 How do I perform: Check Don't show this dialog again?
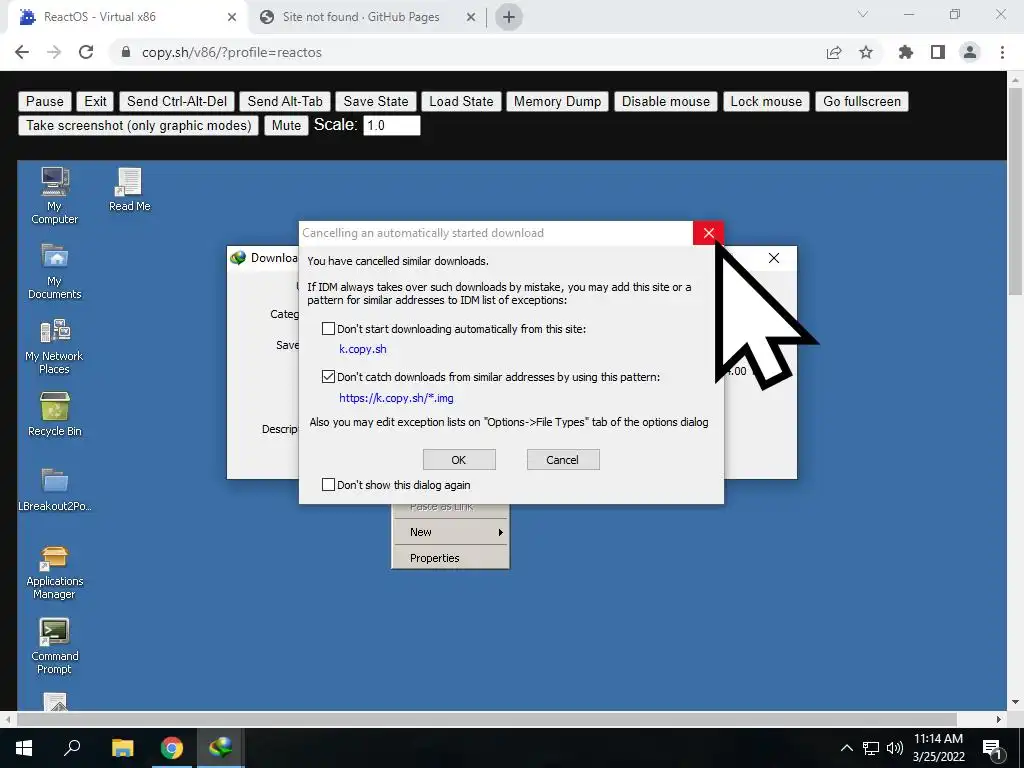(x=328, y=485)
